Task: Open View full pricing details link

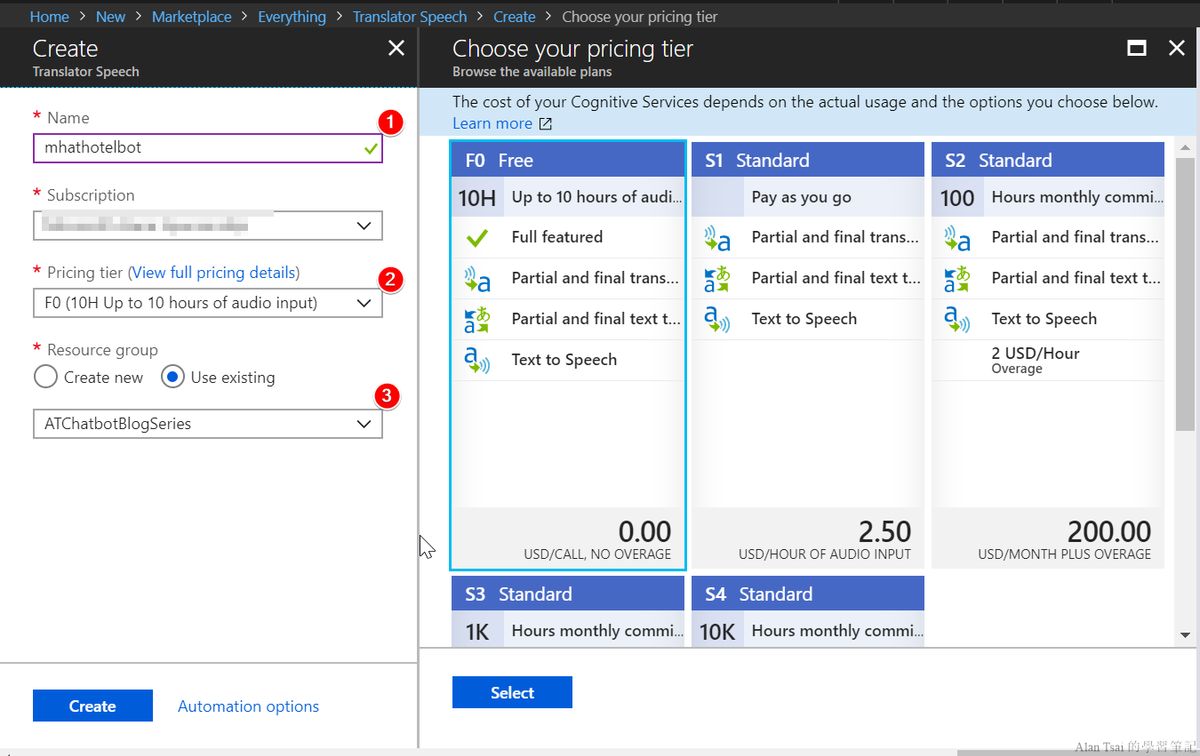Action: click(x=214, y=272)
